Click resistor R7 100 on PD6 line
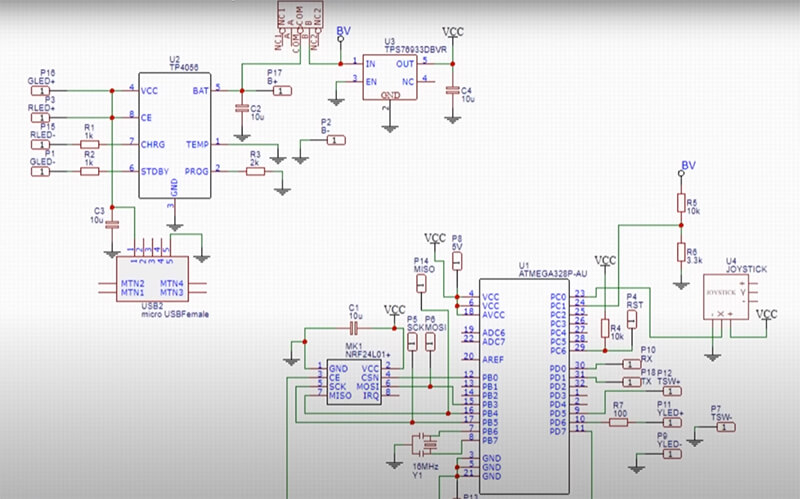This screenshot has height=499, width=800. [x=619, y=422]
